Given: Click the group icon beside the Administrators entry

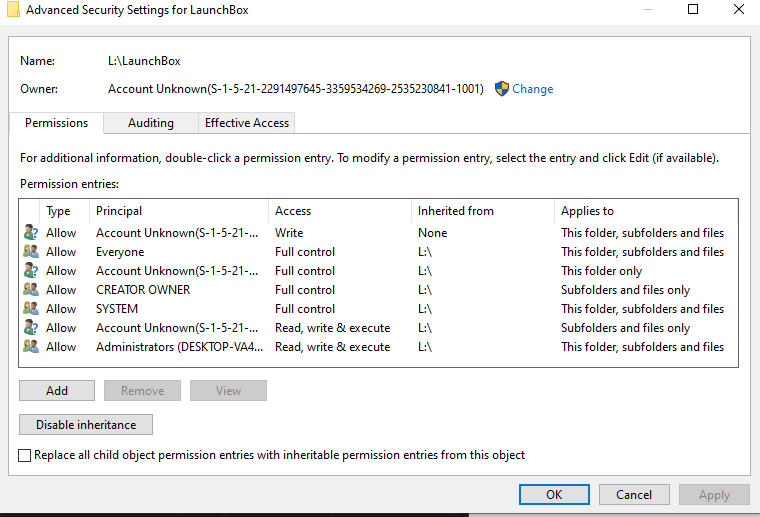Looking at the screenshot, I should click(31, 346).
